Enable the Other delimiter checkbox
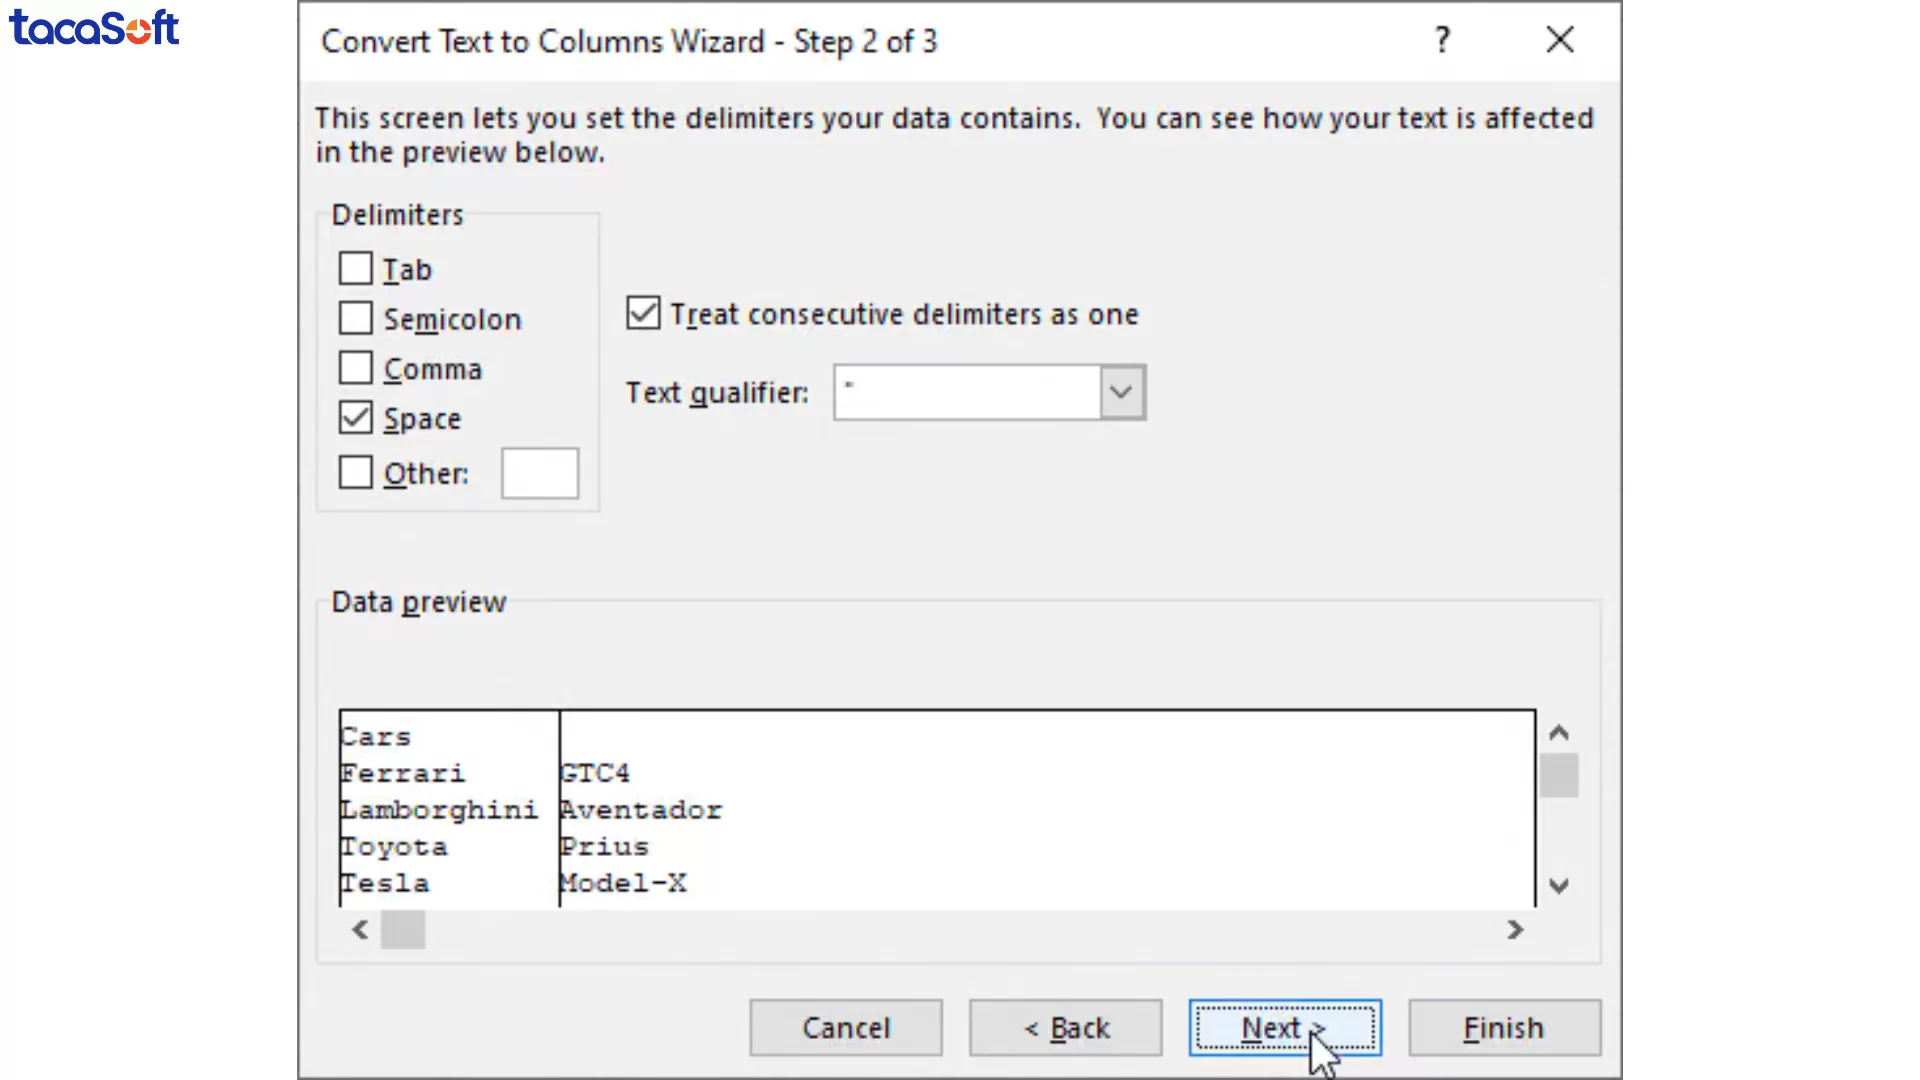The image size is (1920, 1080). [355, 472]
